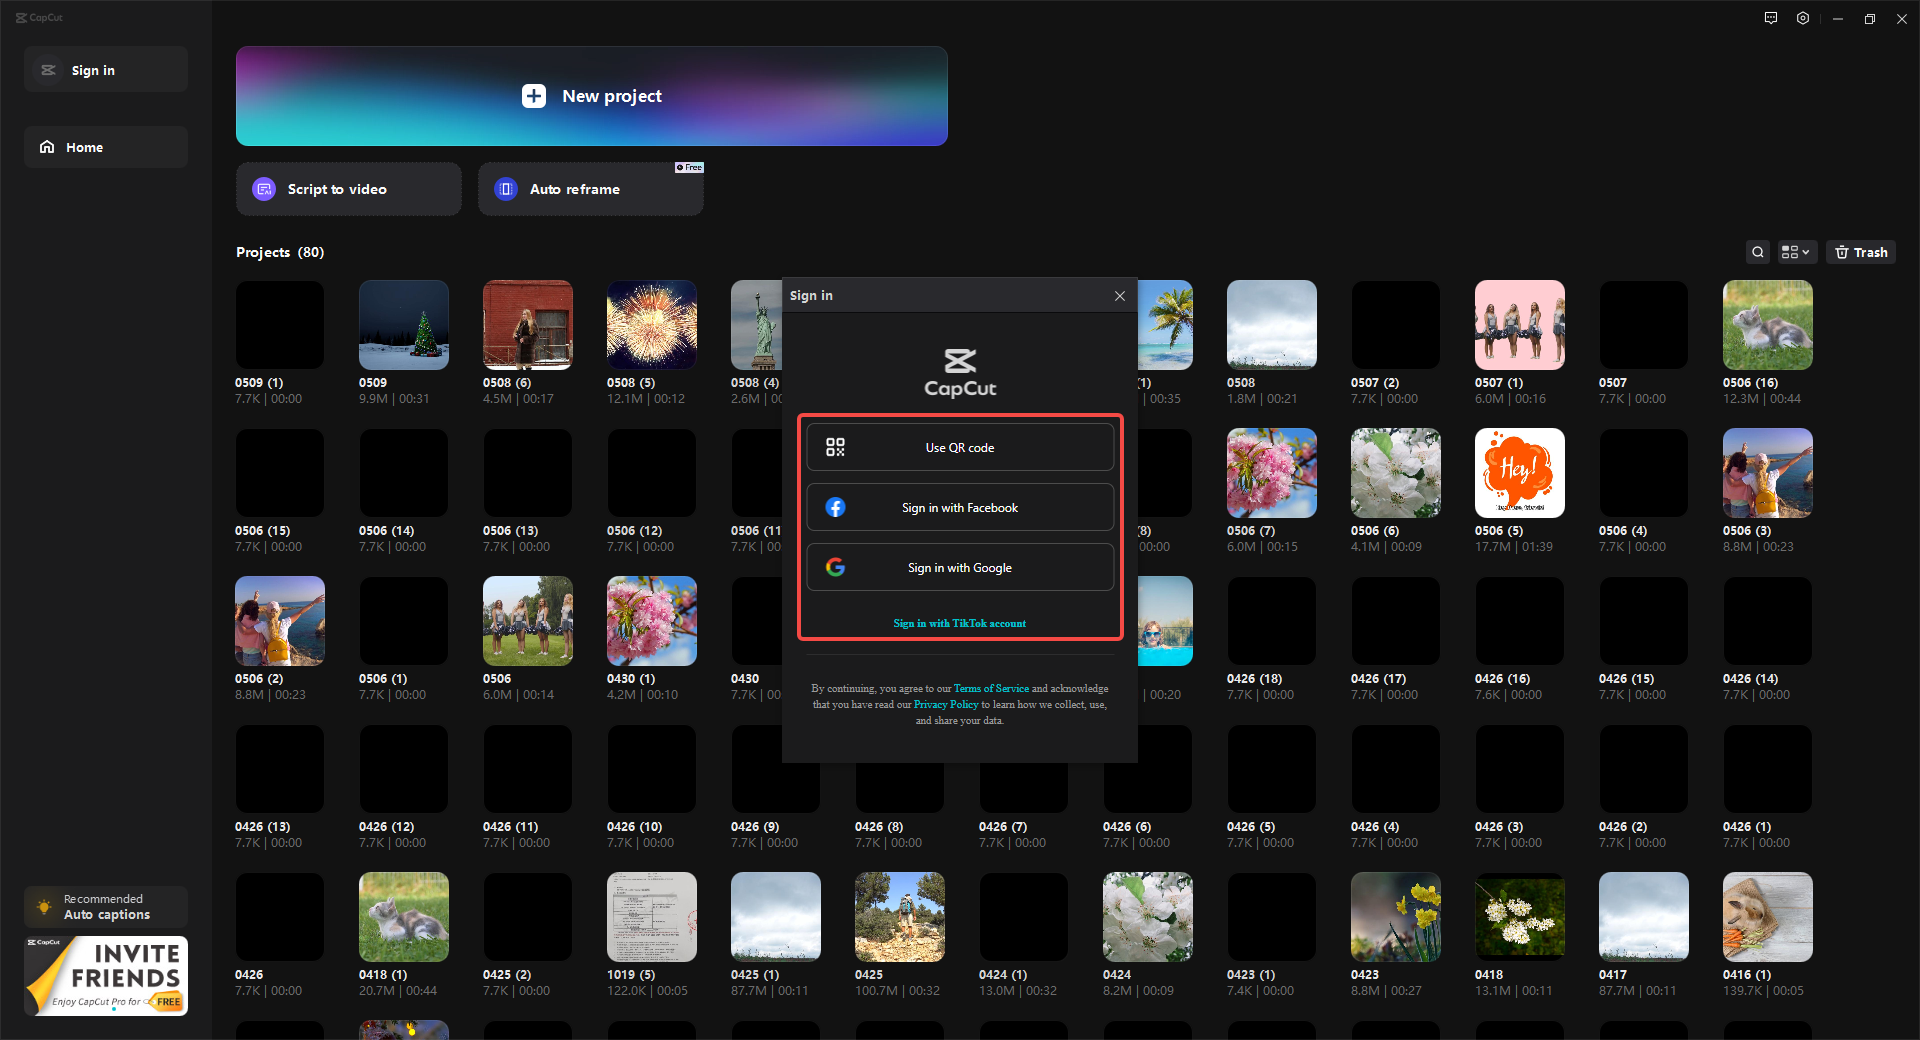This screenshot has height=1040, width=1920.
Task: Sign in with Google
Action: coord(960,567)
